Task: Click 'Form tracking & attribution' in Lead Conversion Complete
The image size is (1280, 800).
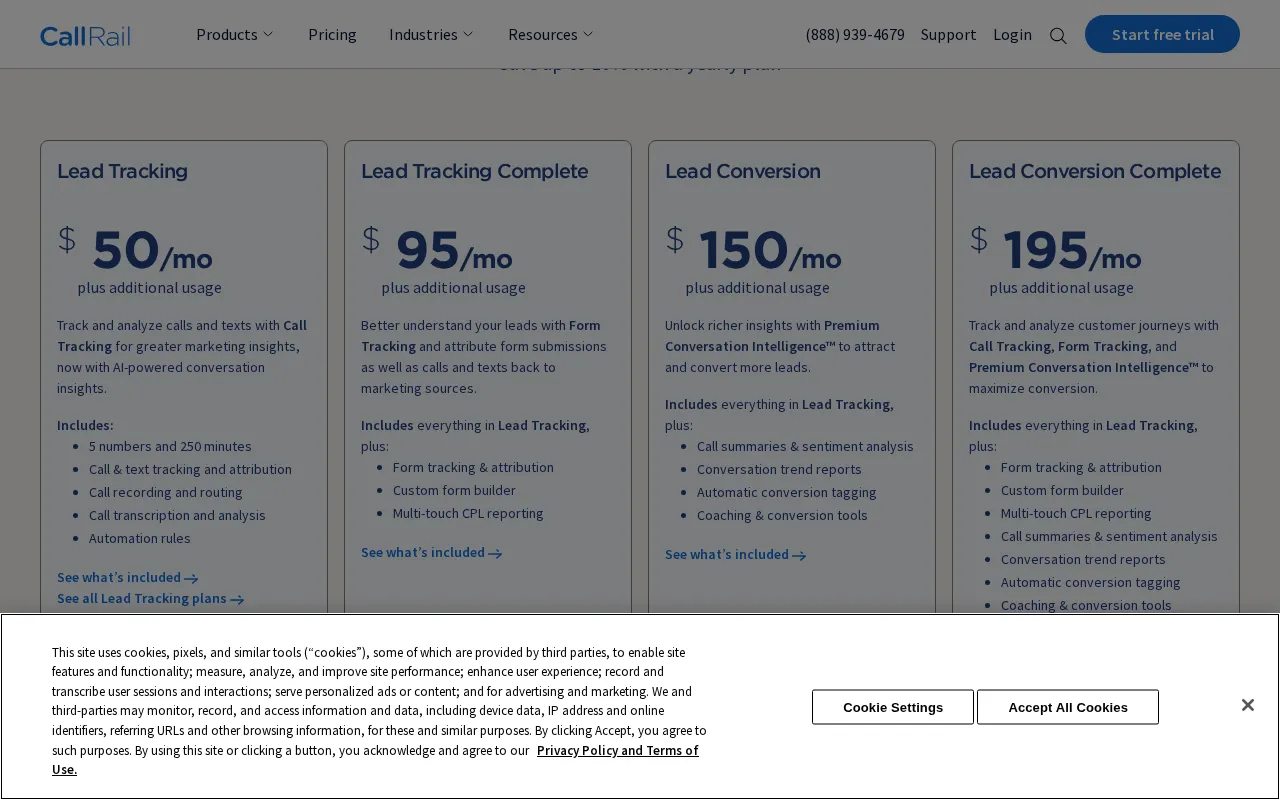Action: click(x=1081, y=467)
